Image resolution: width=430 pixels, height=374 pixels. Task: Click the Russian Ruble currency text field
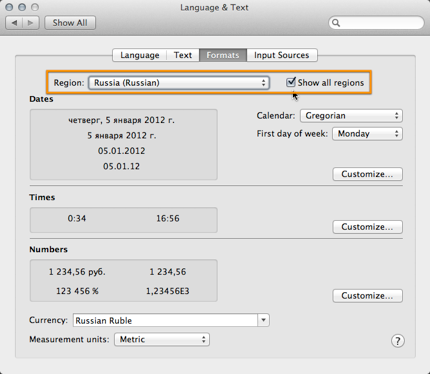[x=165, y=320]
